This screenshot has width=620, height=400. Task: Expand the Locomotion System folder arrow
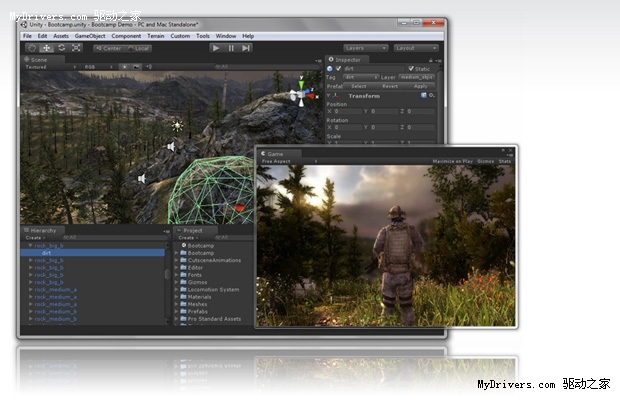[176, 289]
